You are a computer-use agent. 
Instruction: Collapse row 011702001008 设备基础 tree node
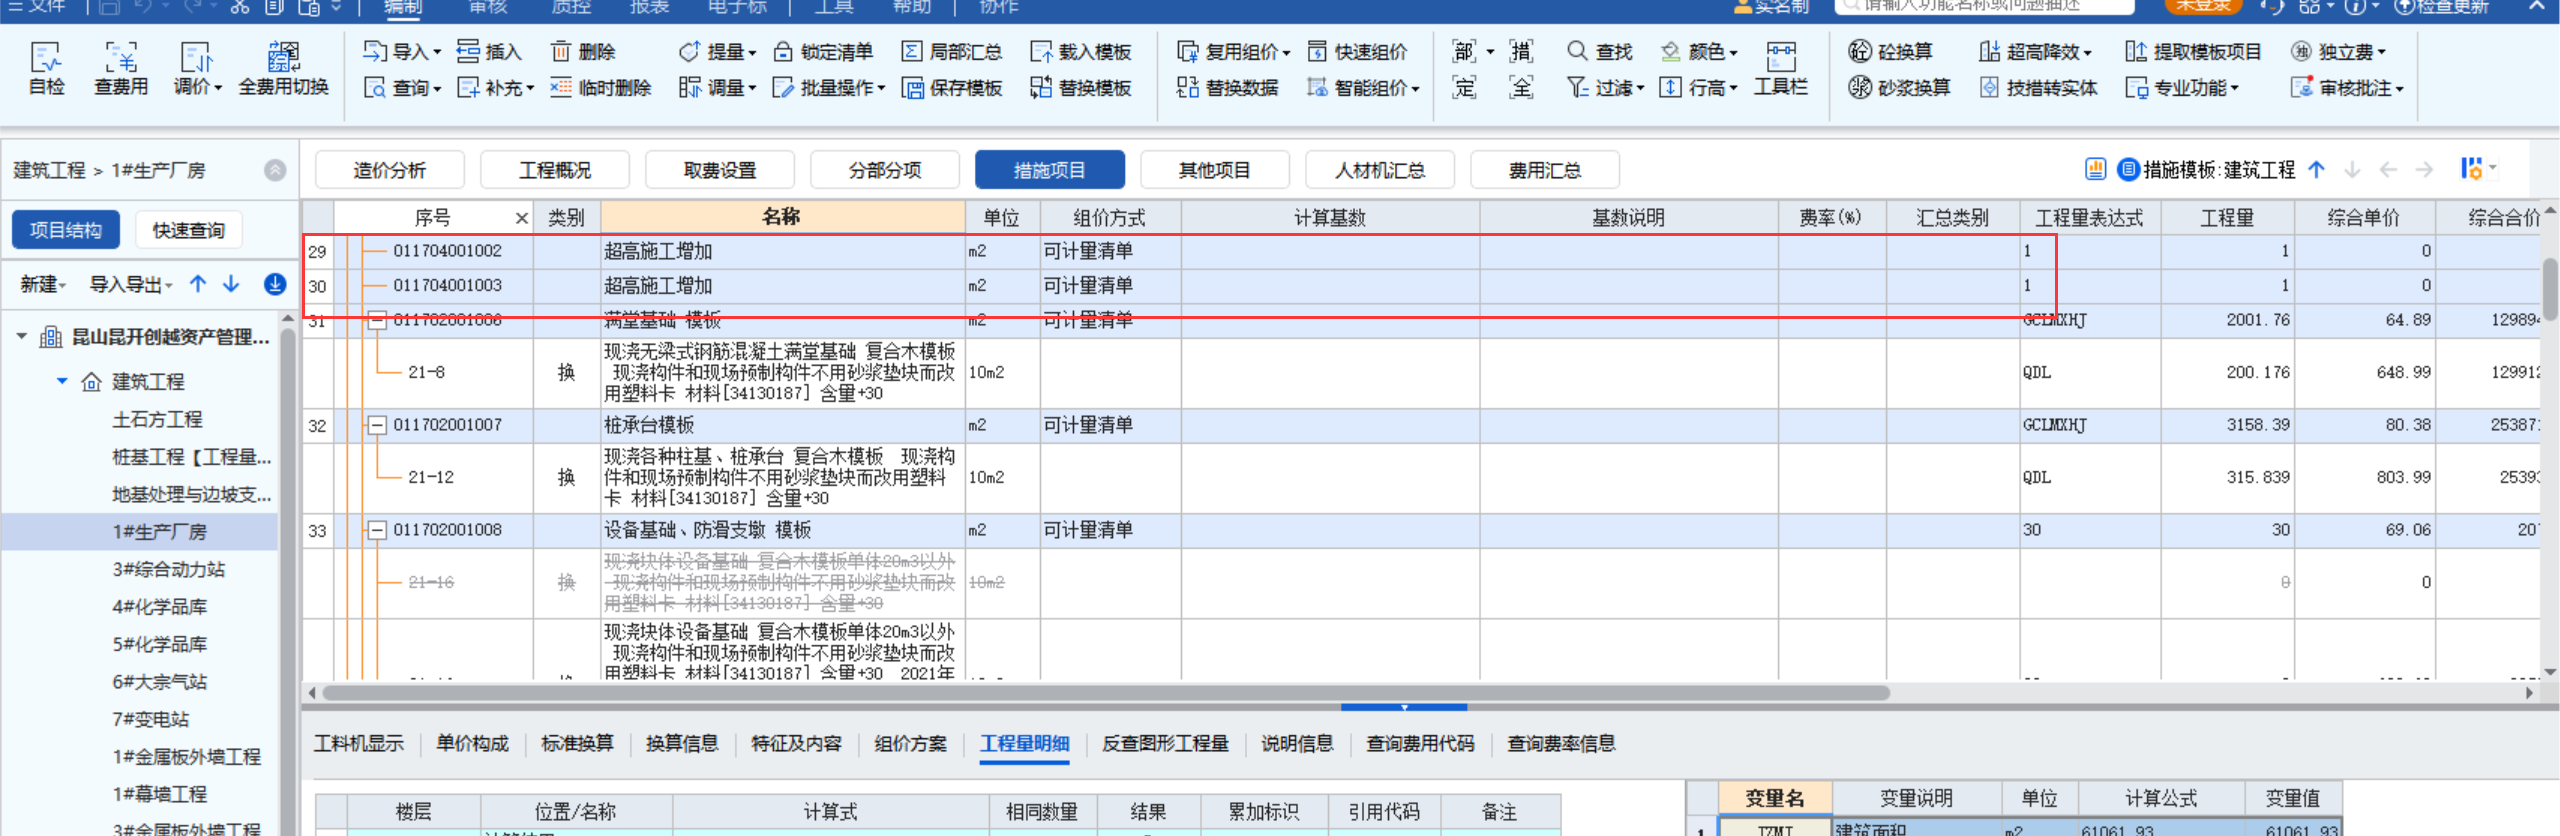coord(377,530)
